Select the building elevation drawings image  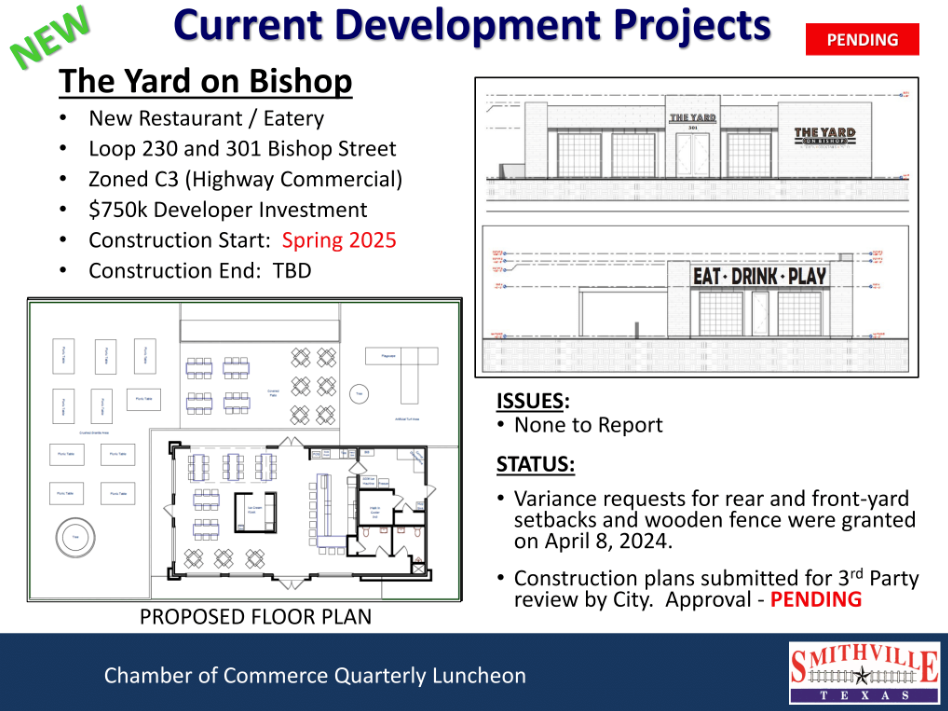point(696,227)
